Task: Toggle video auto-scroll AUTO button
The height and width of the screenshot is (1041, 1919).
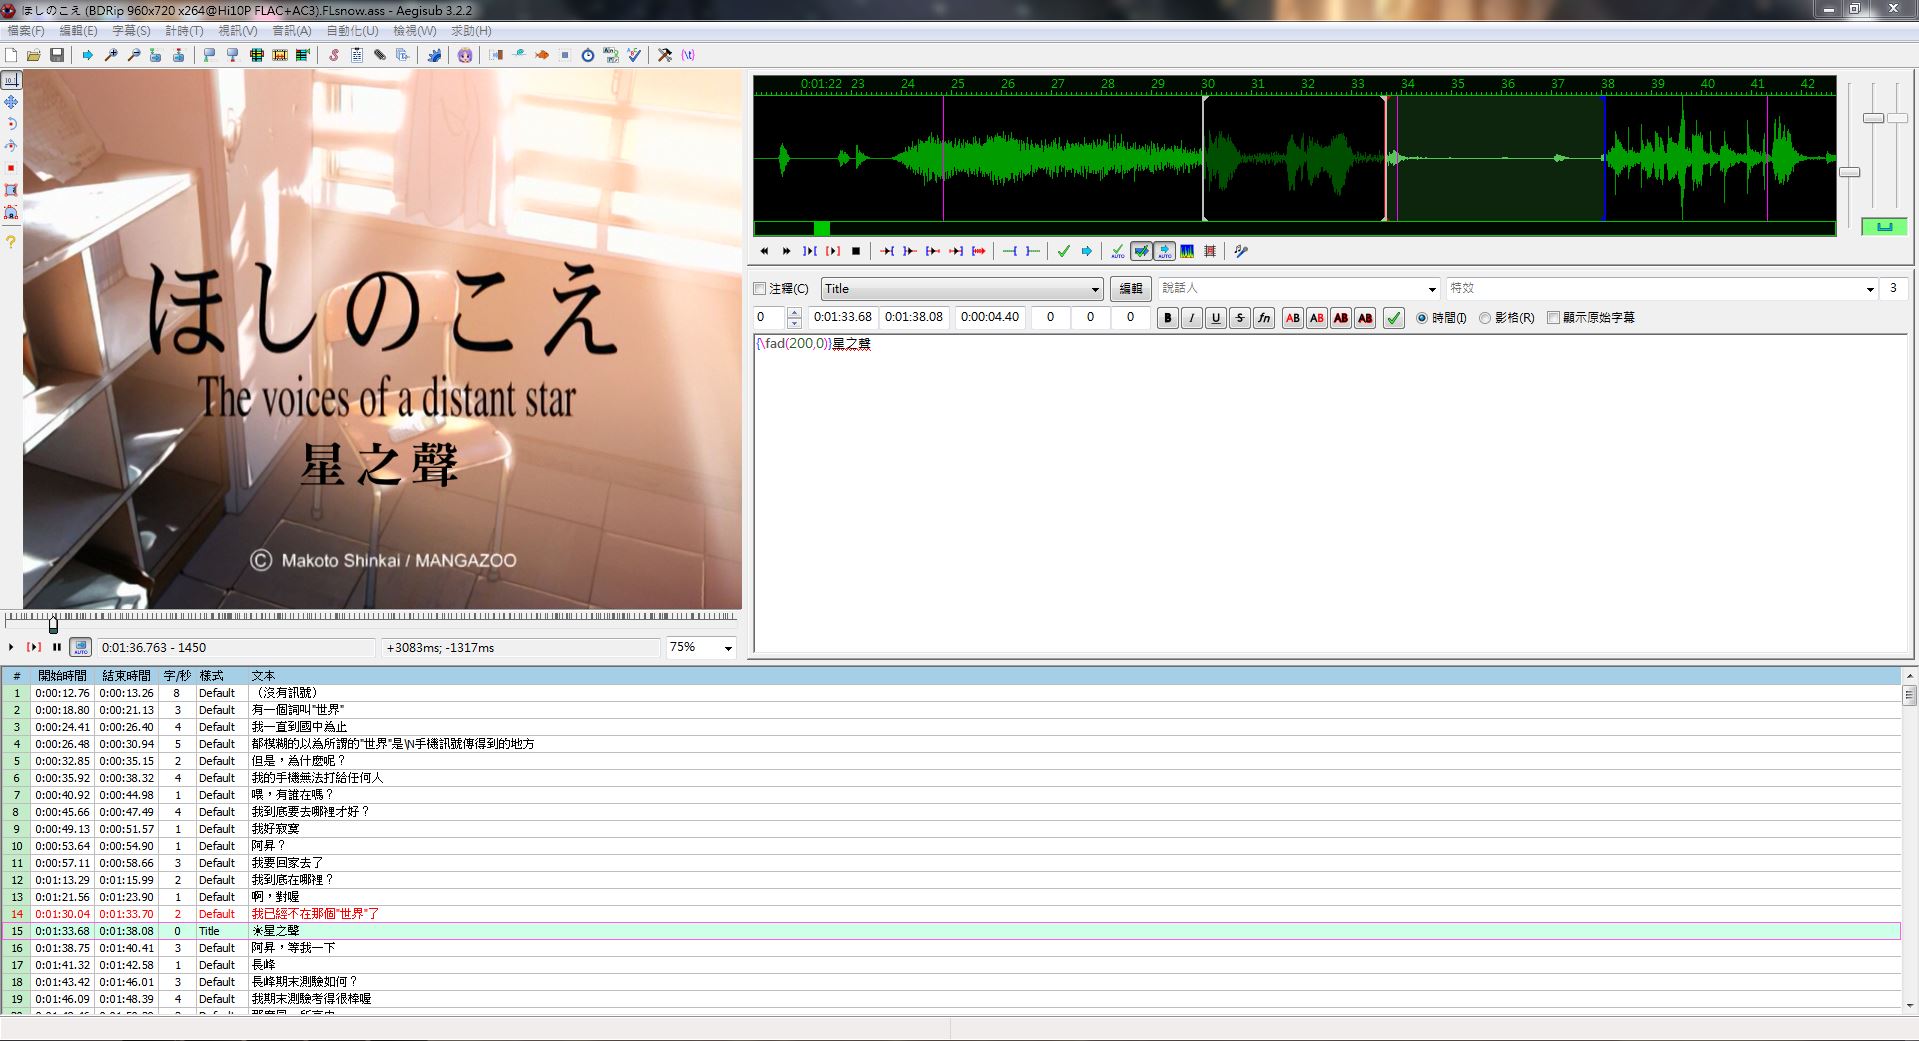Action: coord(80,647)
